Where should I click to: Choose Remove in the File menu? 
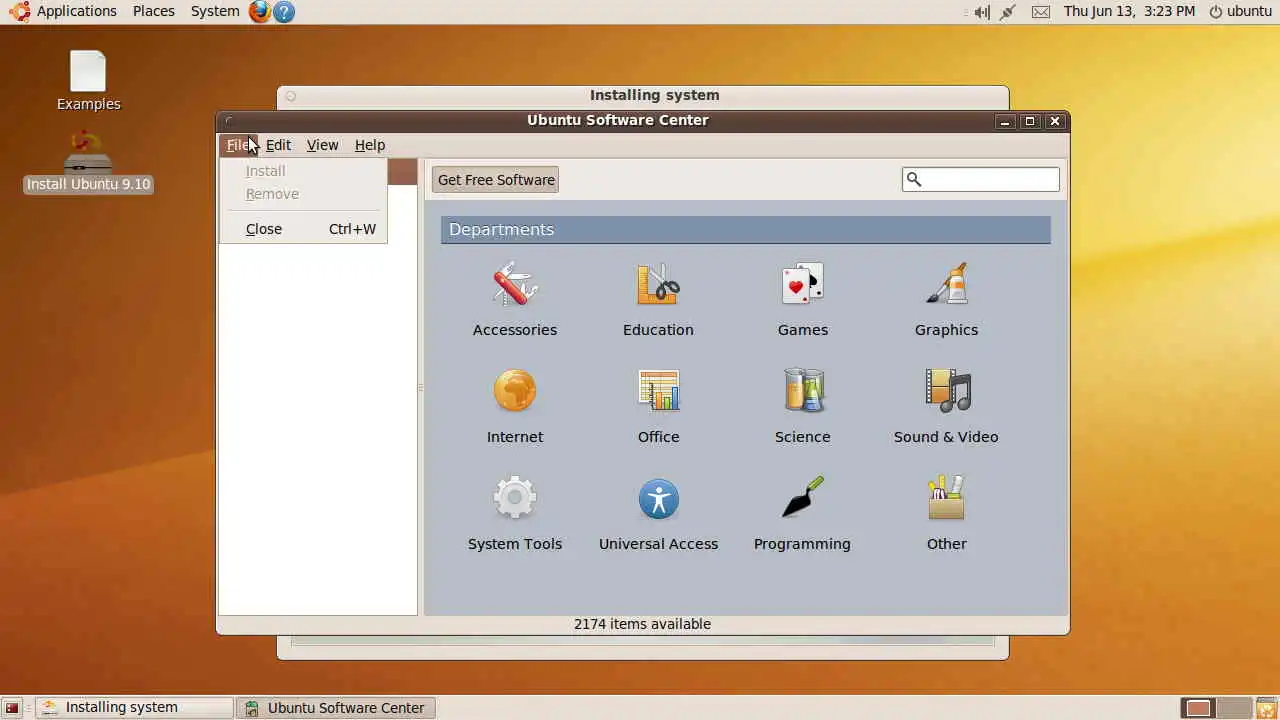pos(303,194)
